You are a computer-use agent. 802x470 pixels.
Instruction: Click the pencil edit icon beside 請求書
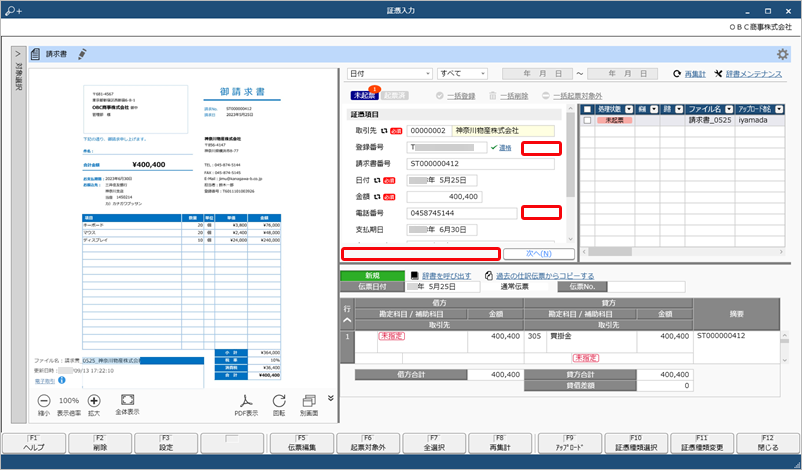(x=82, y=54)
